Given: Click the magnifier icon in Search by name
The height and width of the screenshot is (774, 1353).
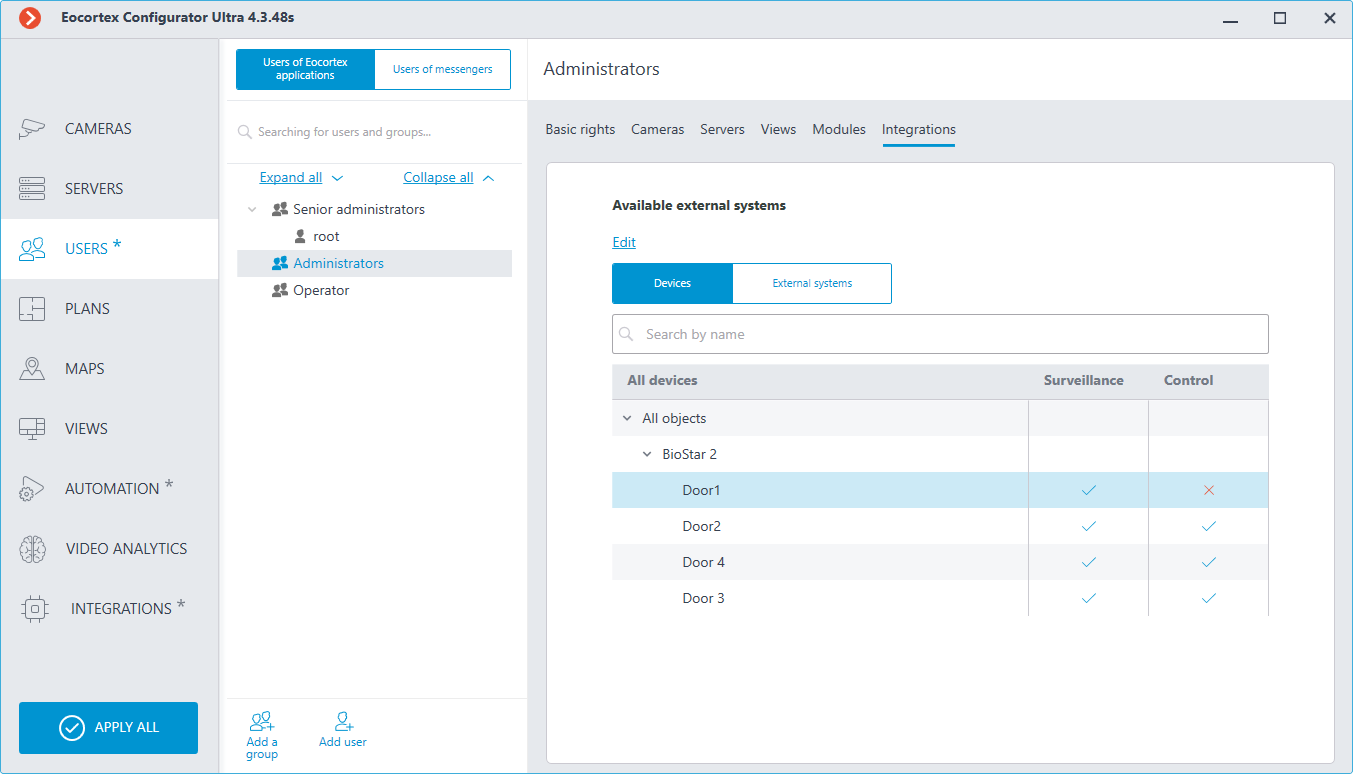Looking at the screenshot, I should [x=627, y=334].
